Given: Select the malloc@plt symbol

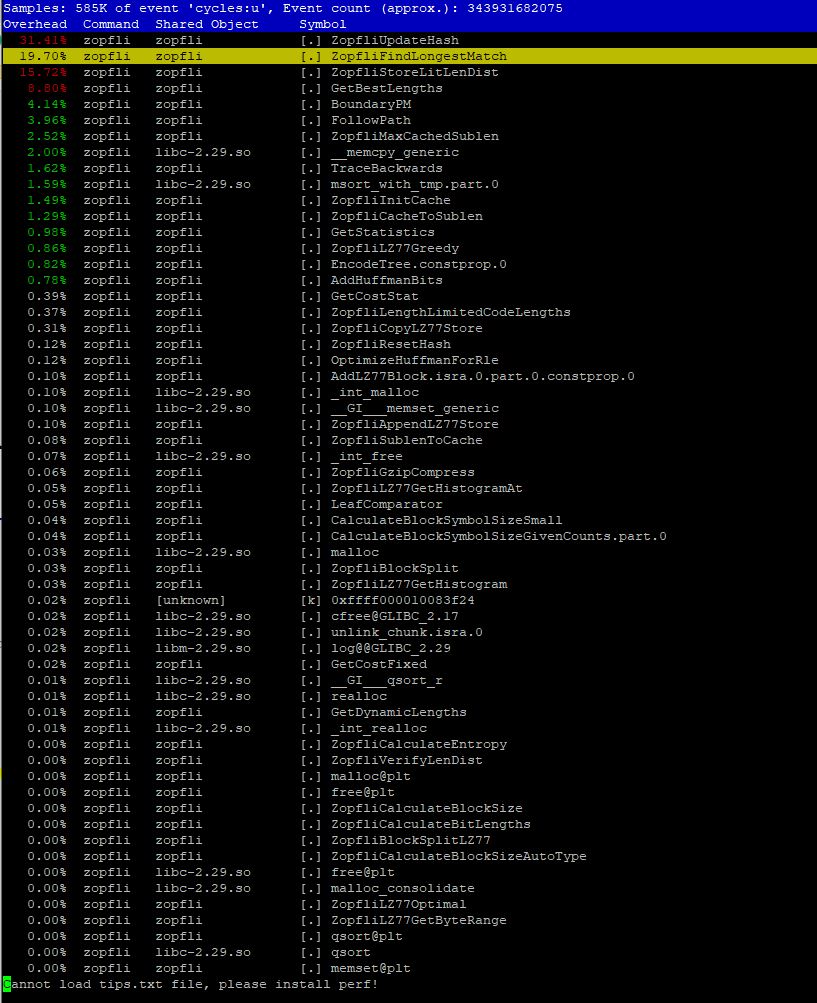Looking at the screenshot, I should (x=370, y=776).
